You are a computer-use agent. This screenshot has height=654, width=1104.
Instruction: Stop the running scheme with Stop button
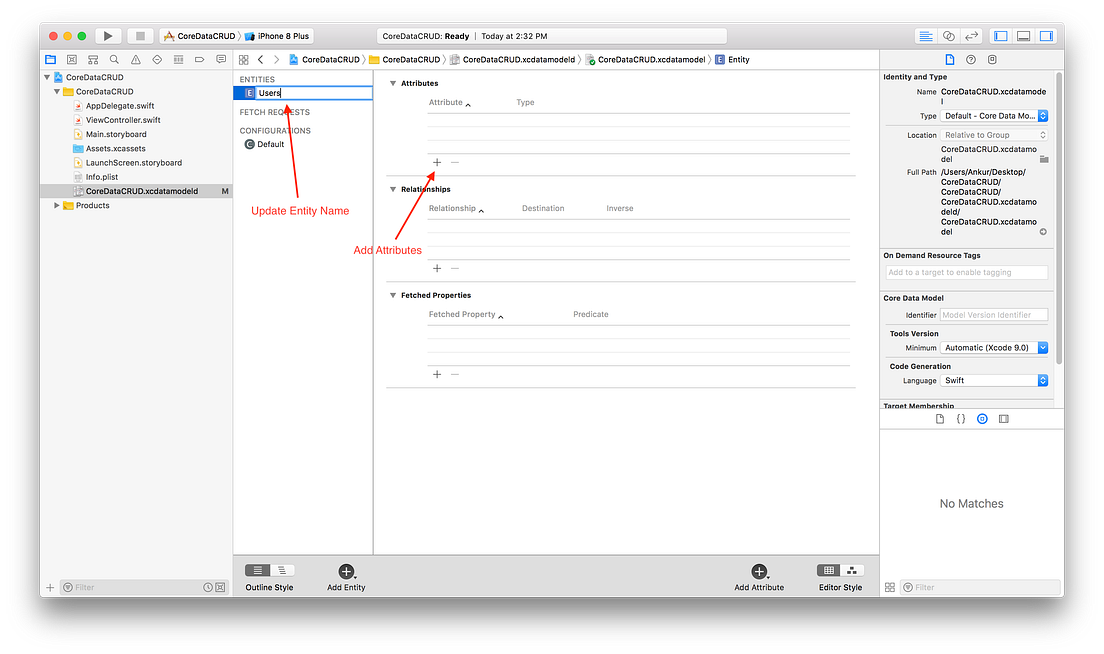(139, 34)
